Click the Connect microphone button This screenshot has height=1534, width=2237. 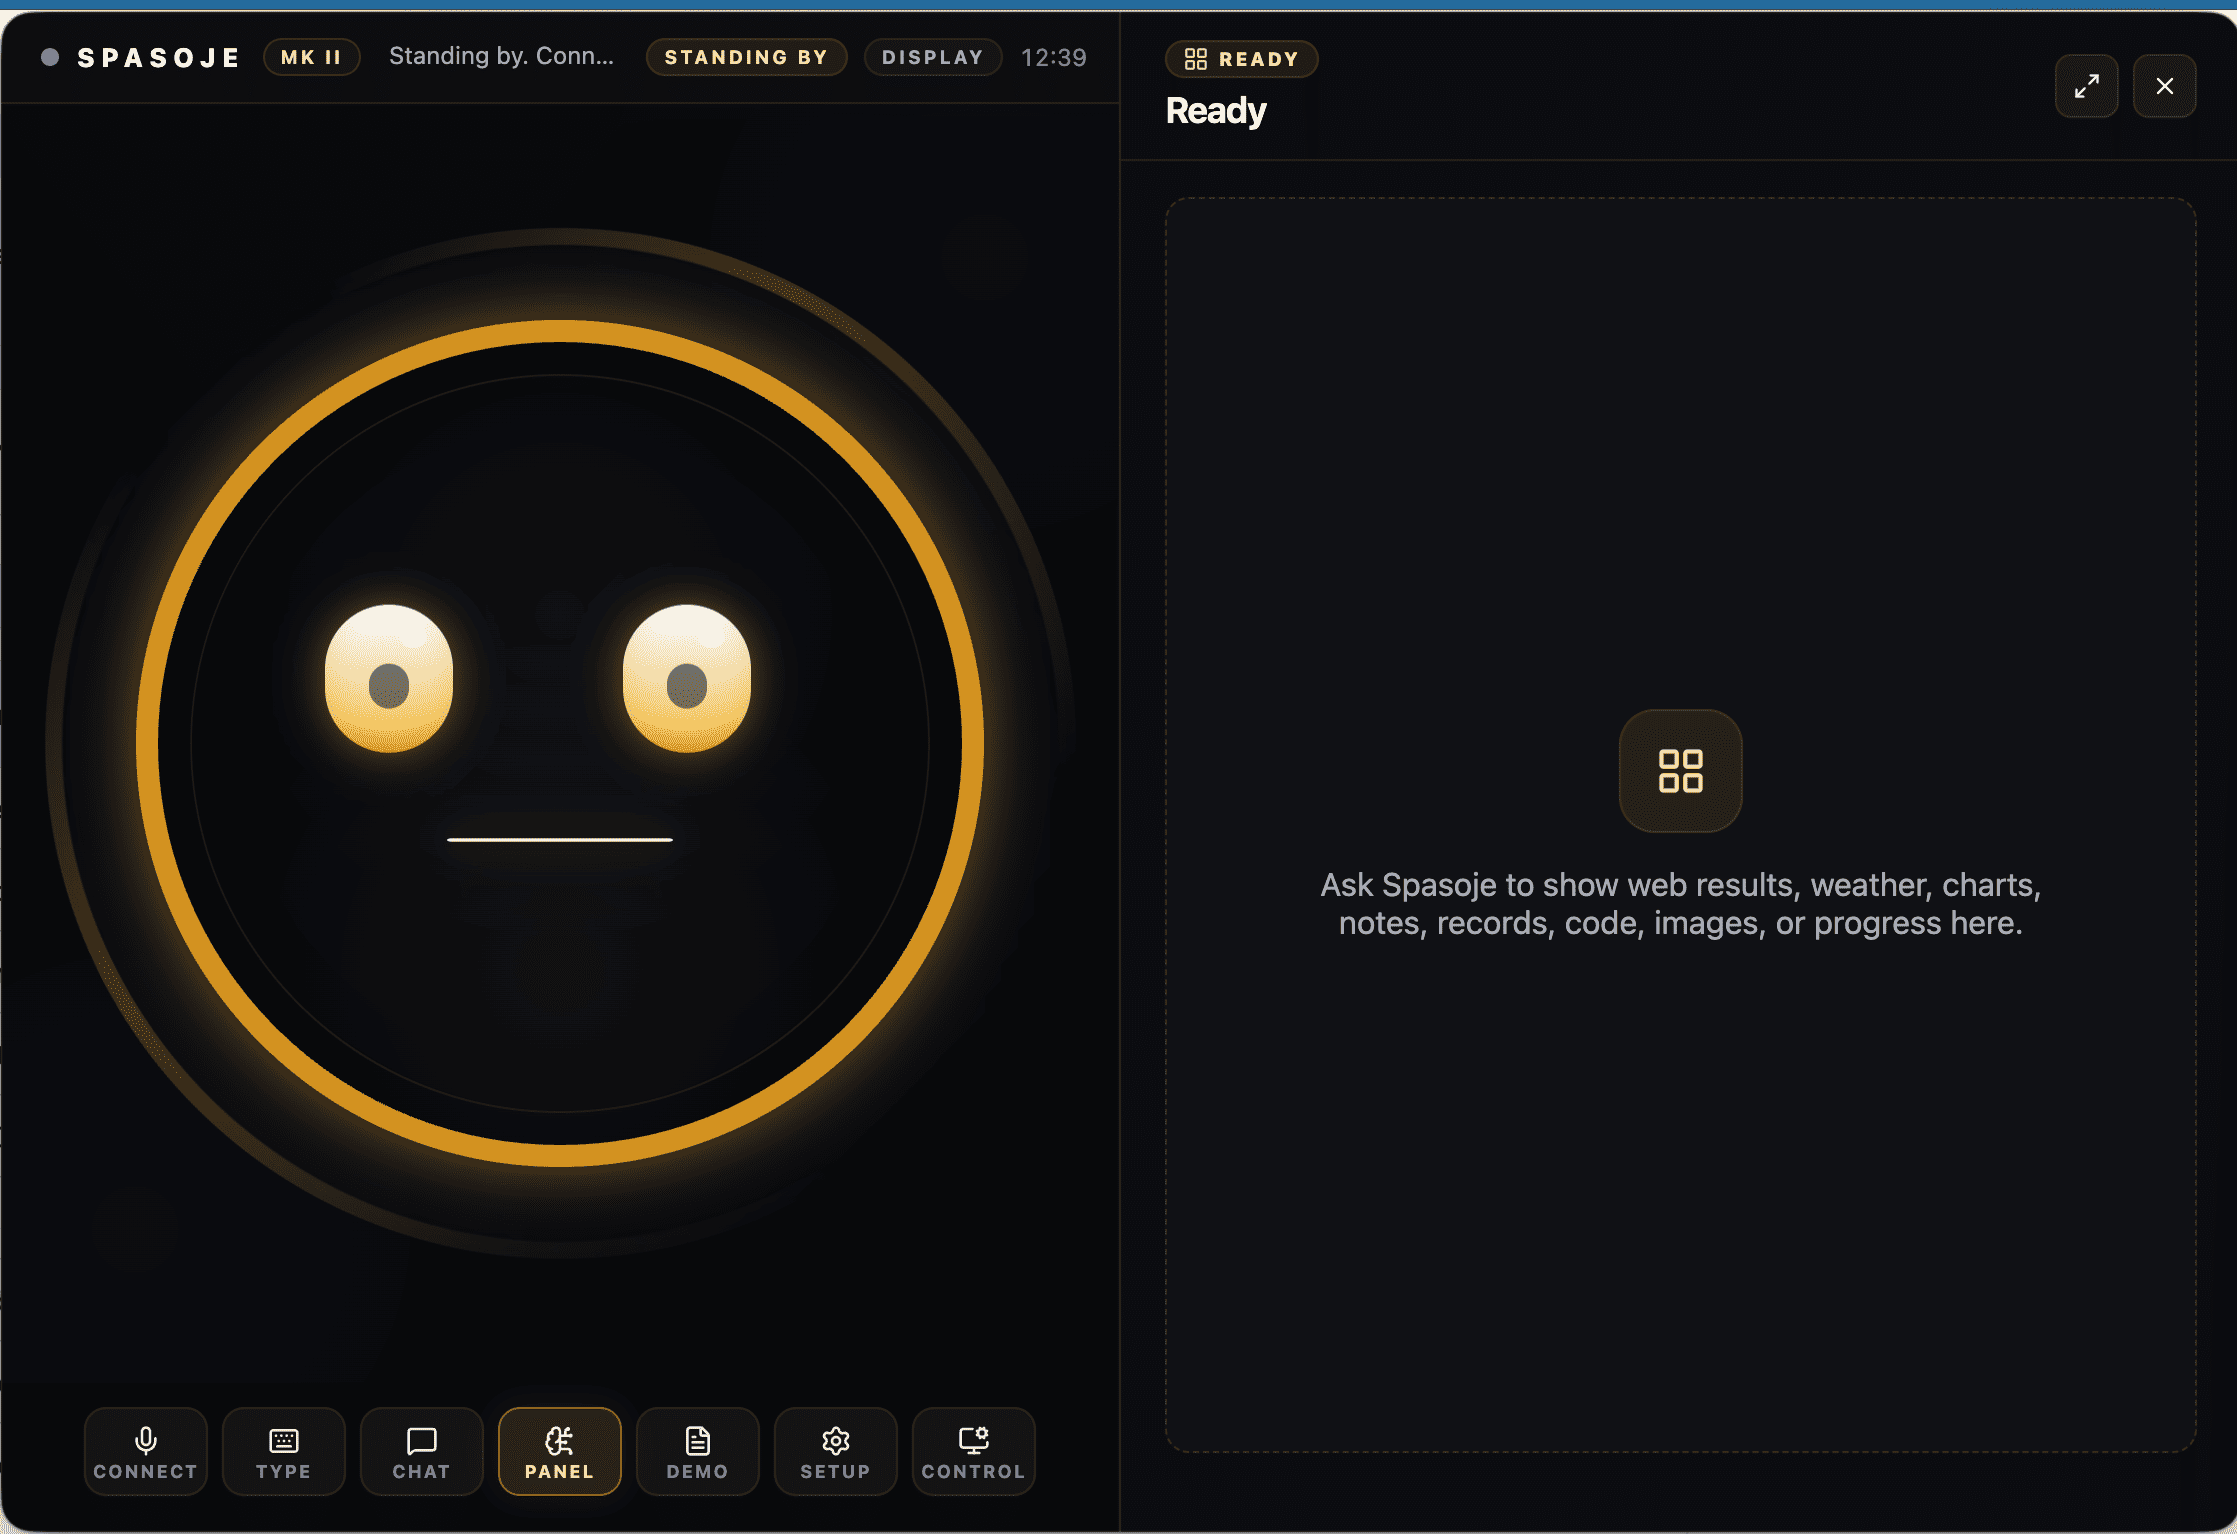tap(145, 1451)
